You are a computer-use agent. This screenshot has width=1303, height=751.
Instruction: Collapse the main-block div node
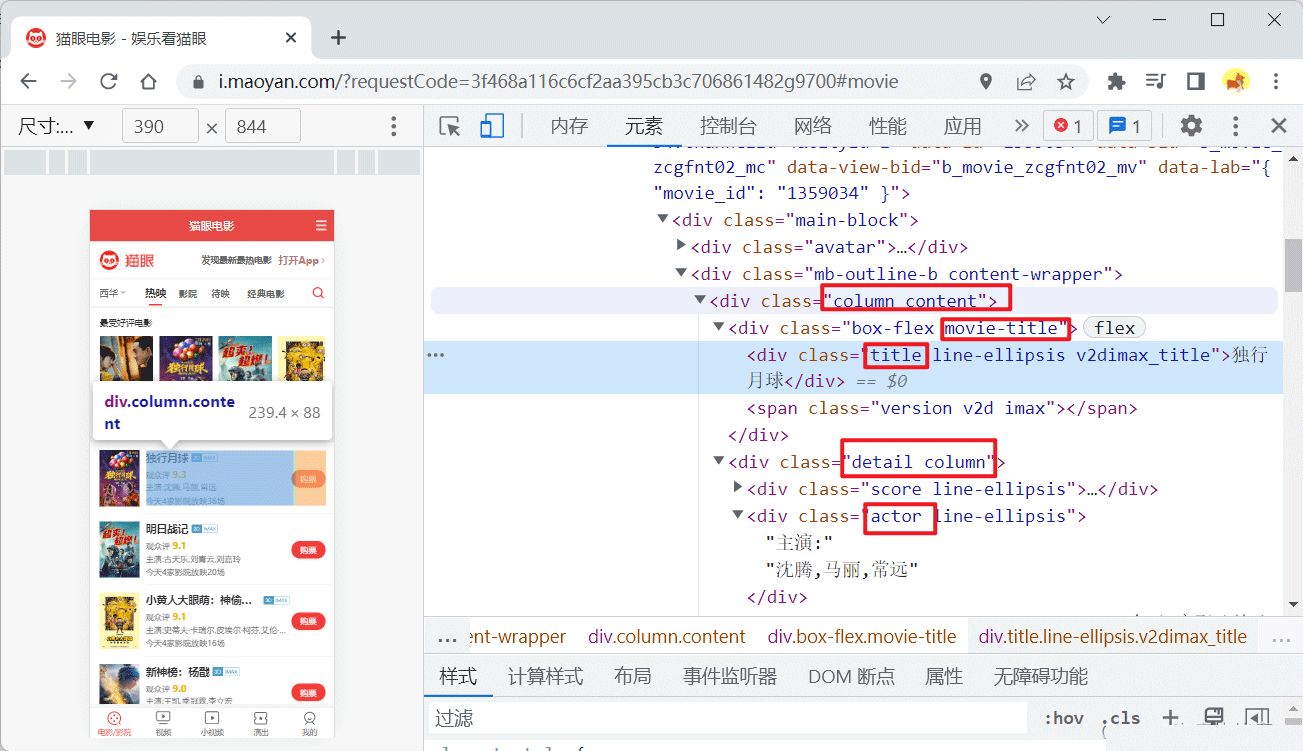[x=662, y=220]
